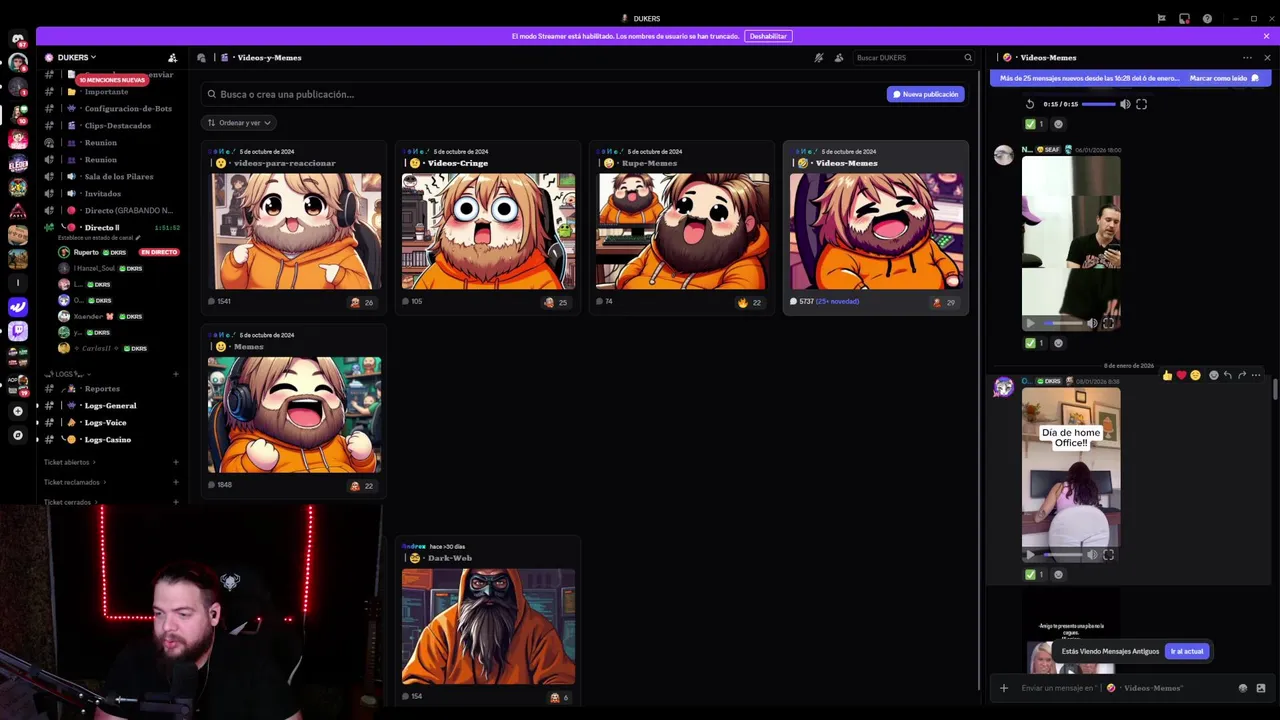Open the Videos-Cringe forum post
The height and width of the screenshot is (720, 1280).
click(488, 228)
